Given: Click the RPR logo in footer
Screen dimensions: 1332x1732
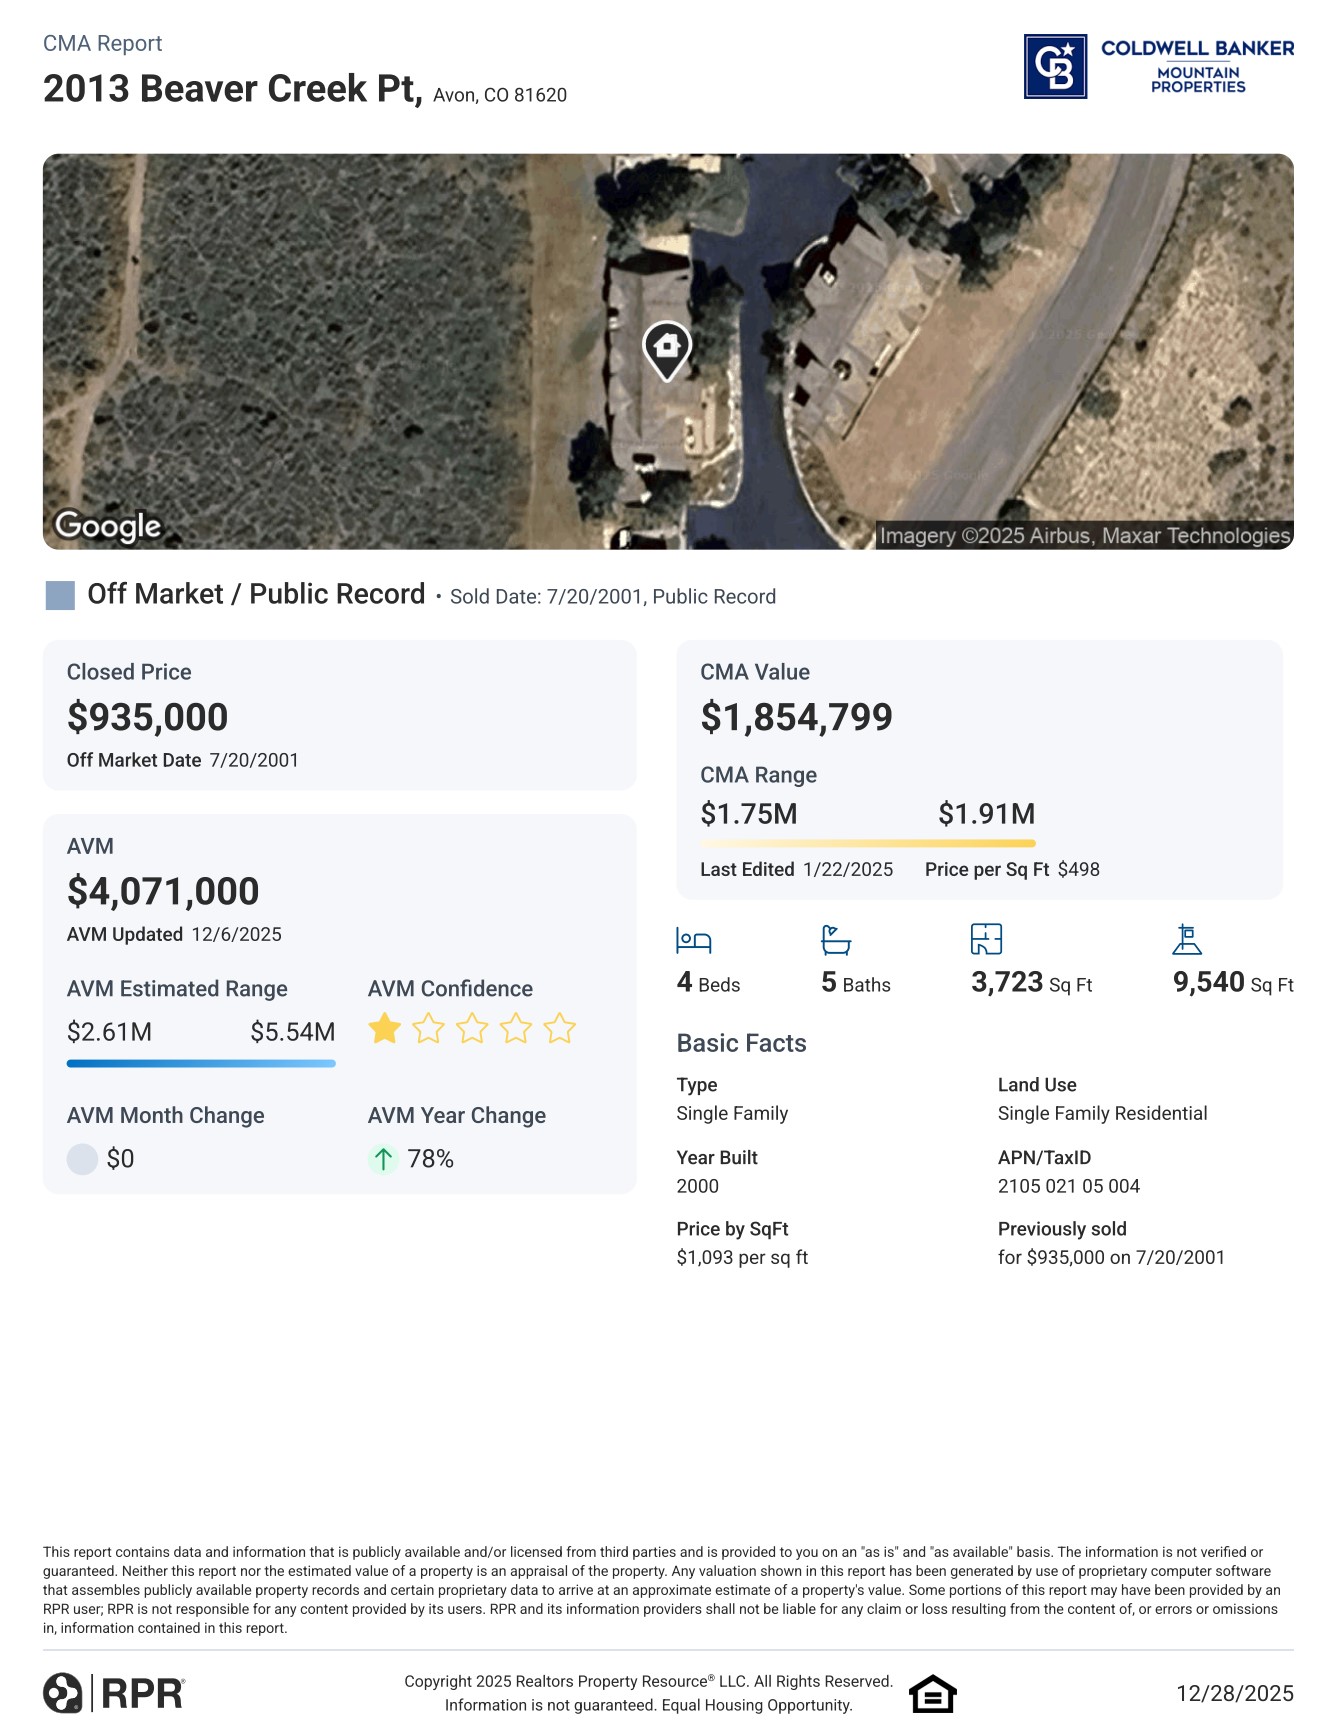Looking at the screenshot, I should (114, 1693).
